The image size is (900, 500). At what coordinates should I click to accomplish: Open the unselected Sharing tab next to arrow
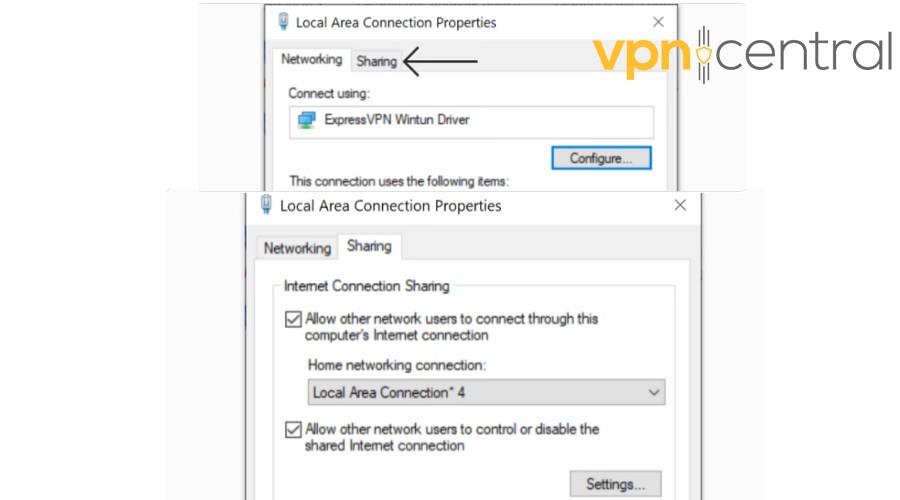(377, 61)
